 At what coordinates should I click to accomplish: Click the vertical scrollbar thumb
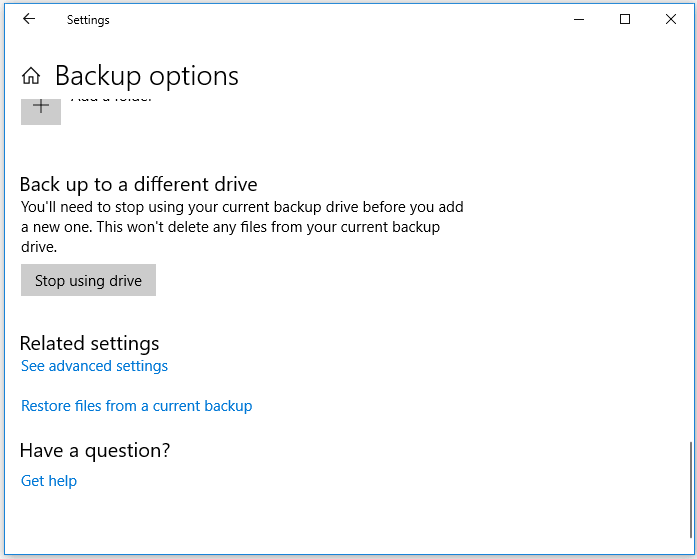[689, 490]
